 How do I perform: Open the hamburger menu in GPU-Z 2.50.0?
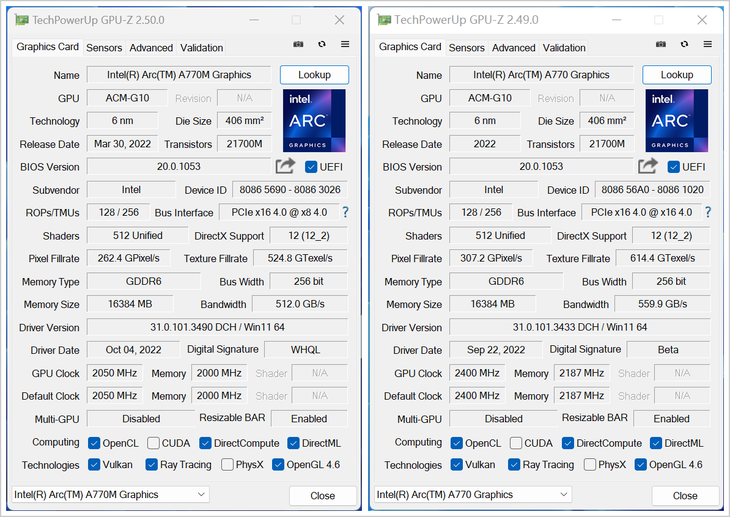point(345,44)
